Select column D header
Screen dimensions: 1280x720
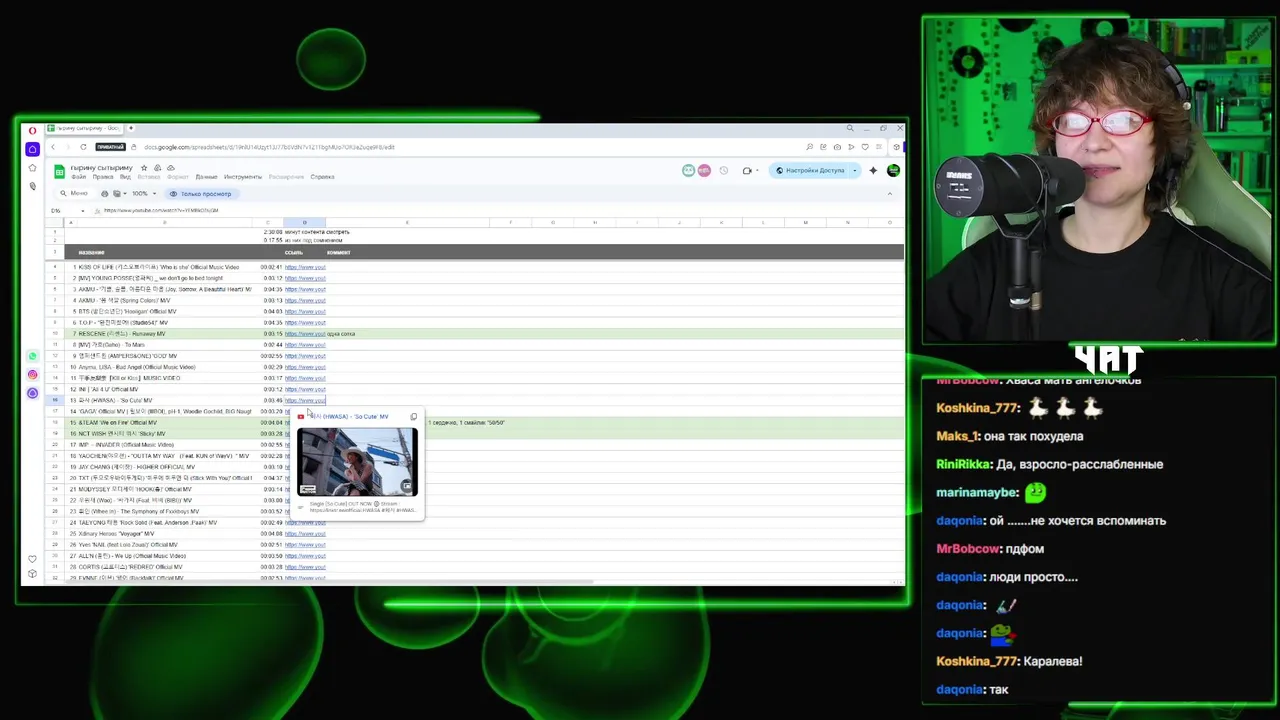click(304, 222)
